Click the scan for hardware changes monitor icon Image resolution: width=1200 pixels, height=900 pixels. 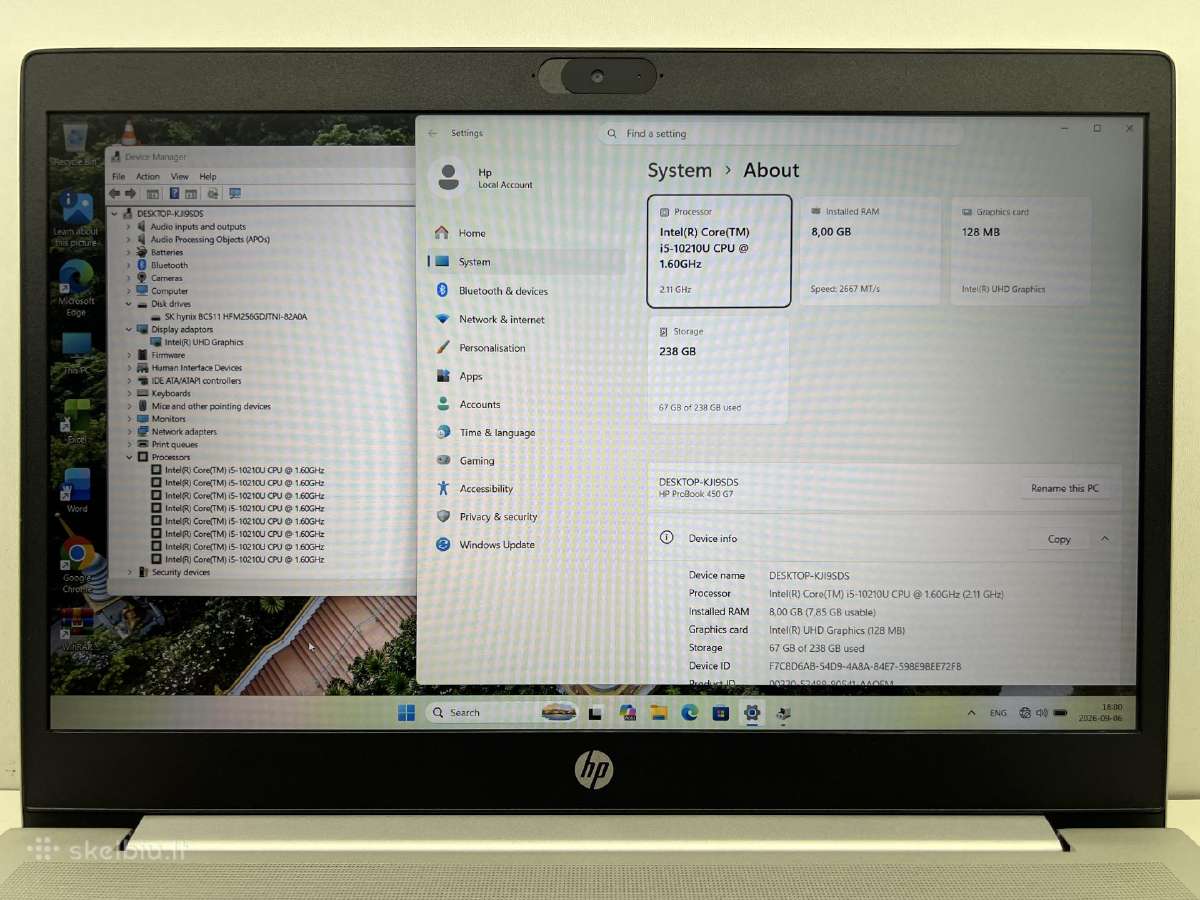(x=235, y=193)
